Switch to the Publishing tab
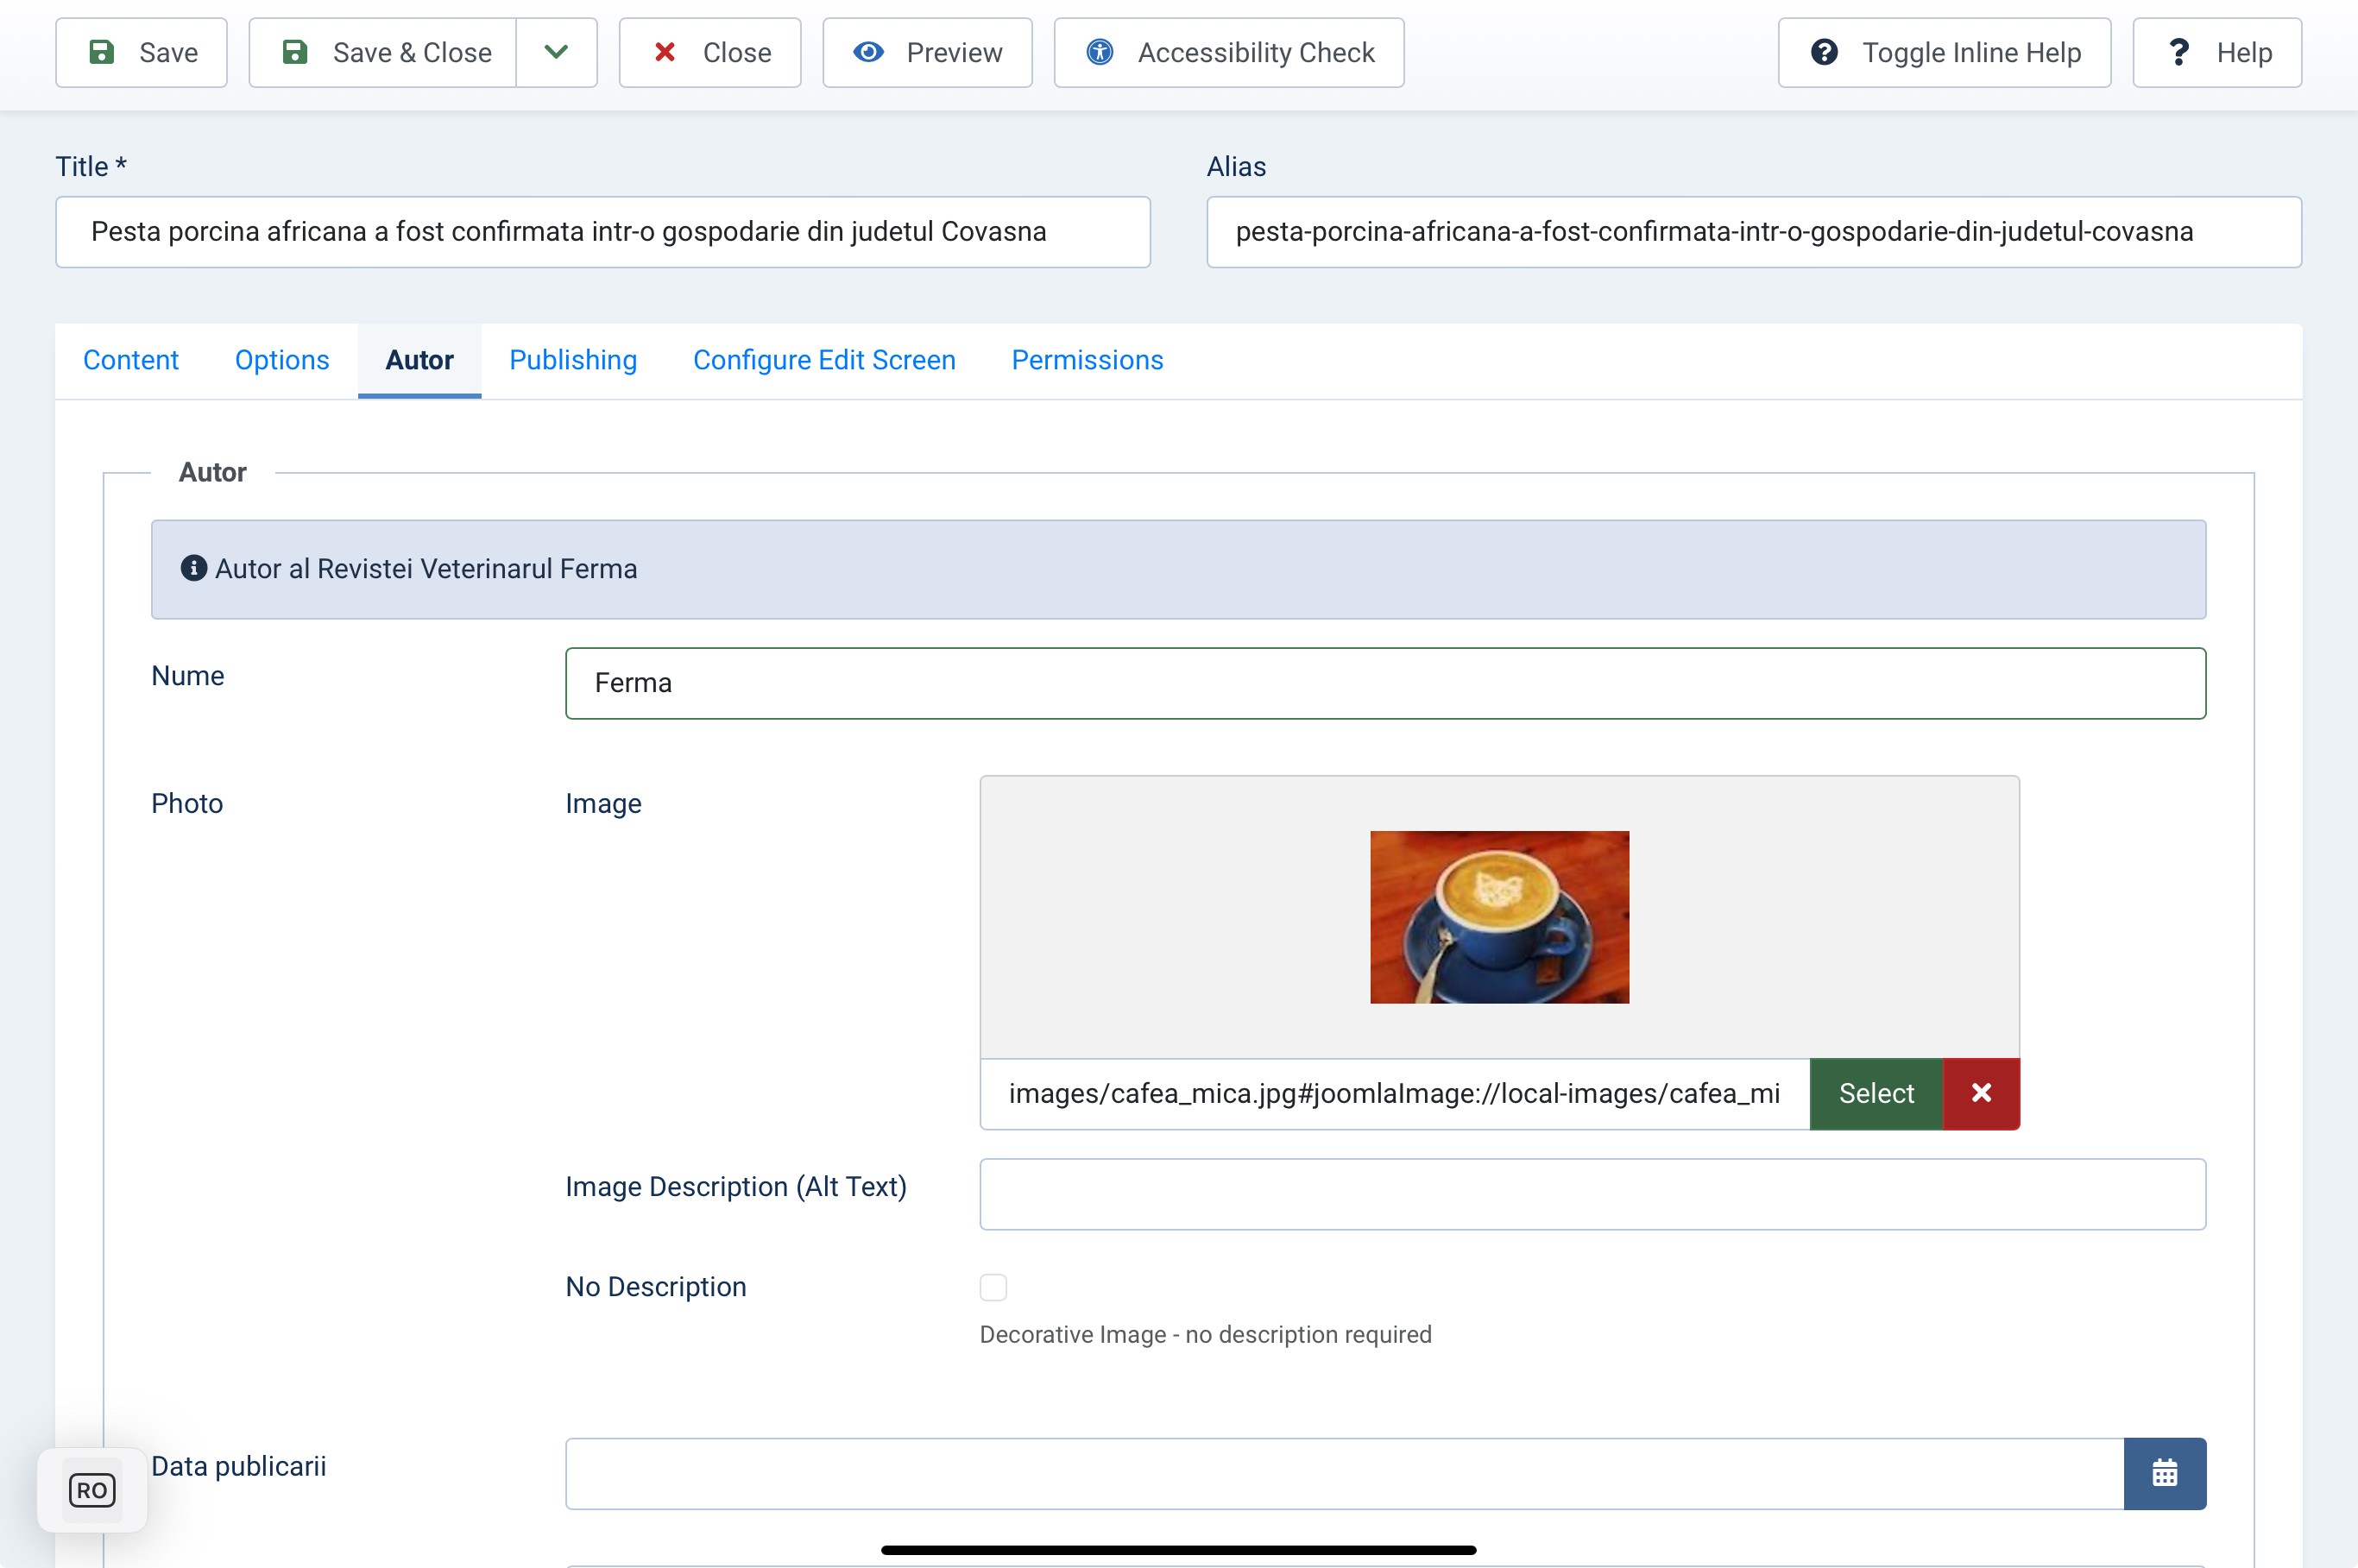This screenshot has height=1568, width=2358. point(573,360)
